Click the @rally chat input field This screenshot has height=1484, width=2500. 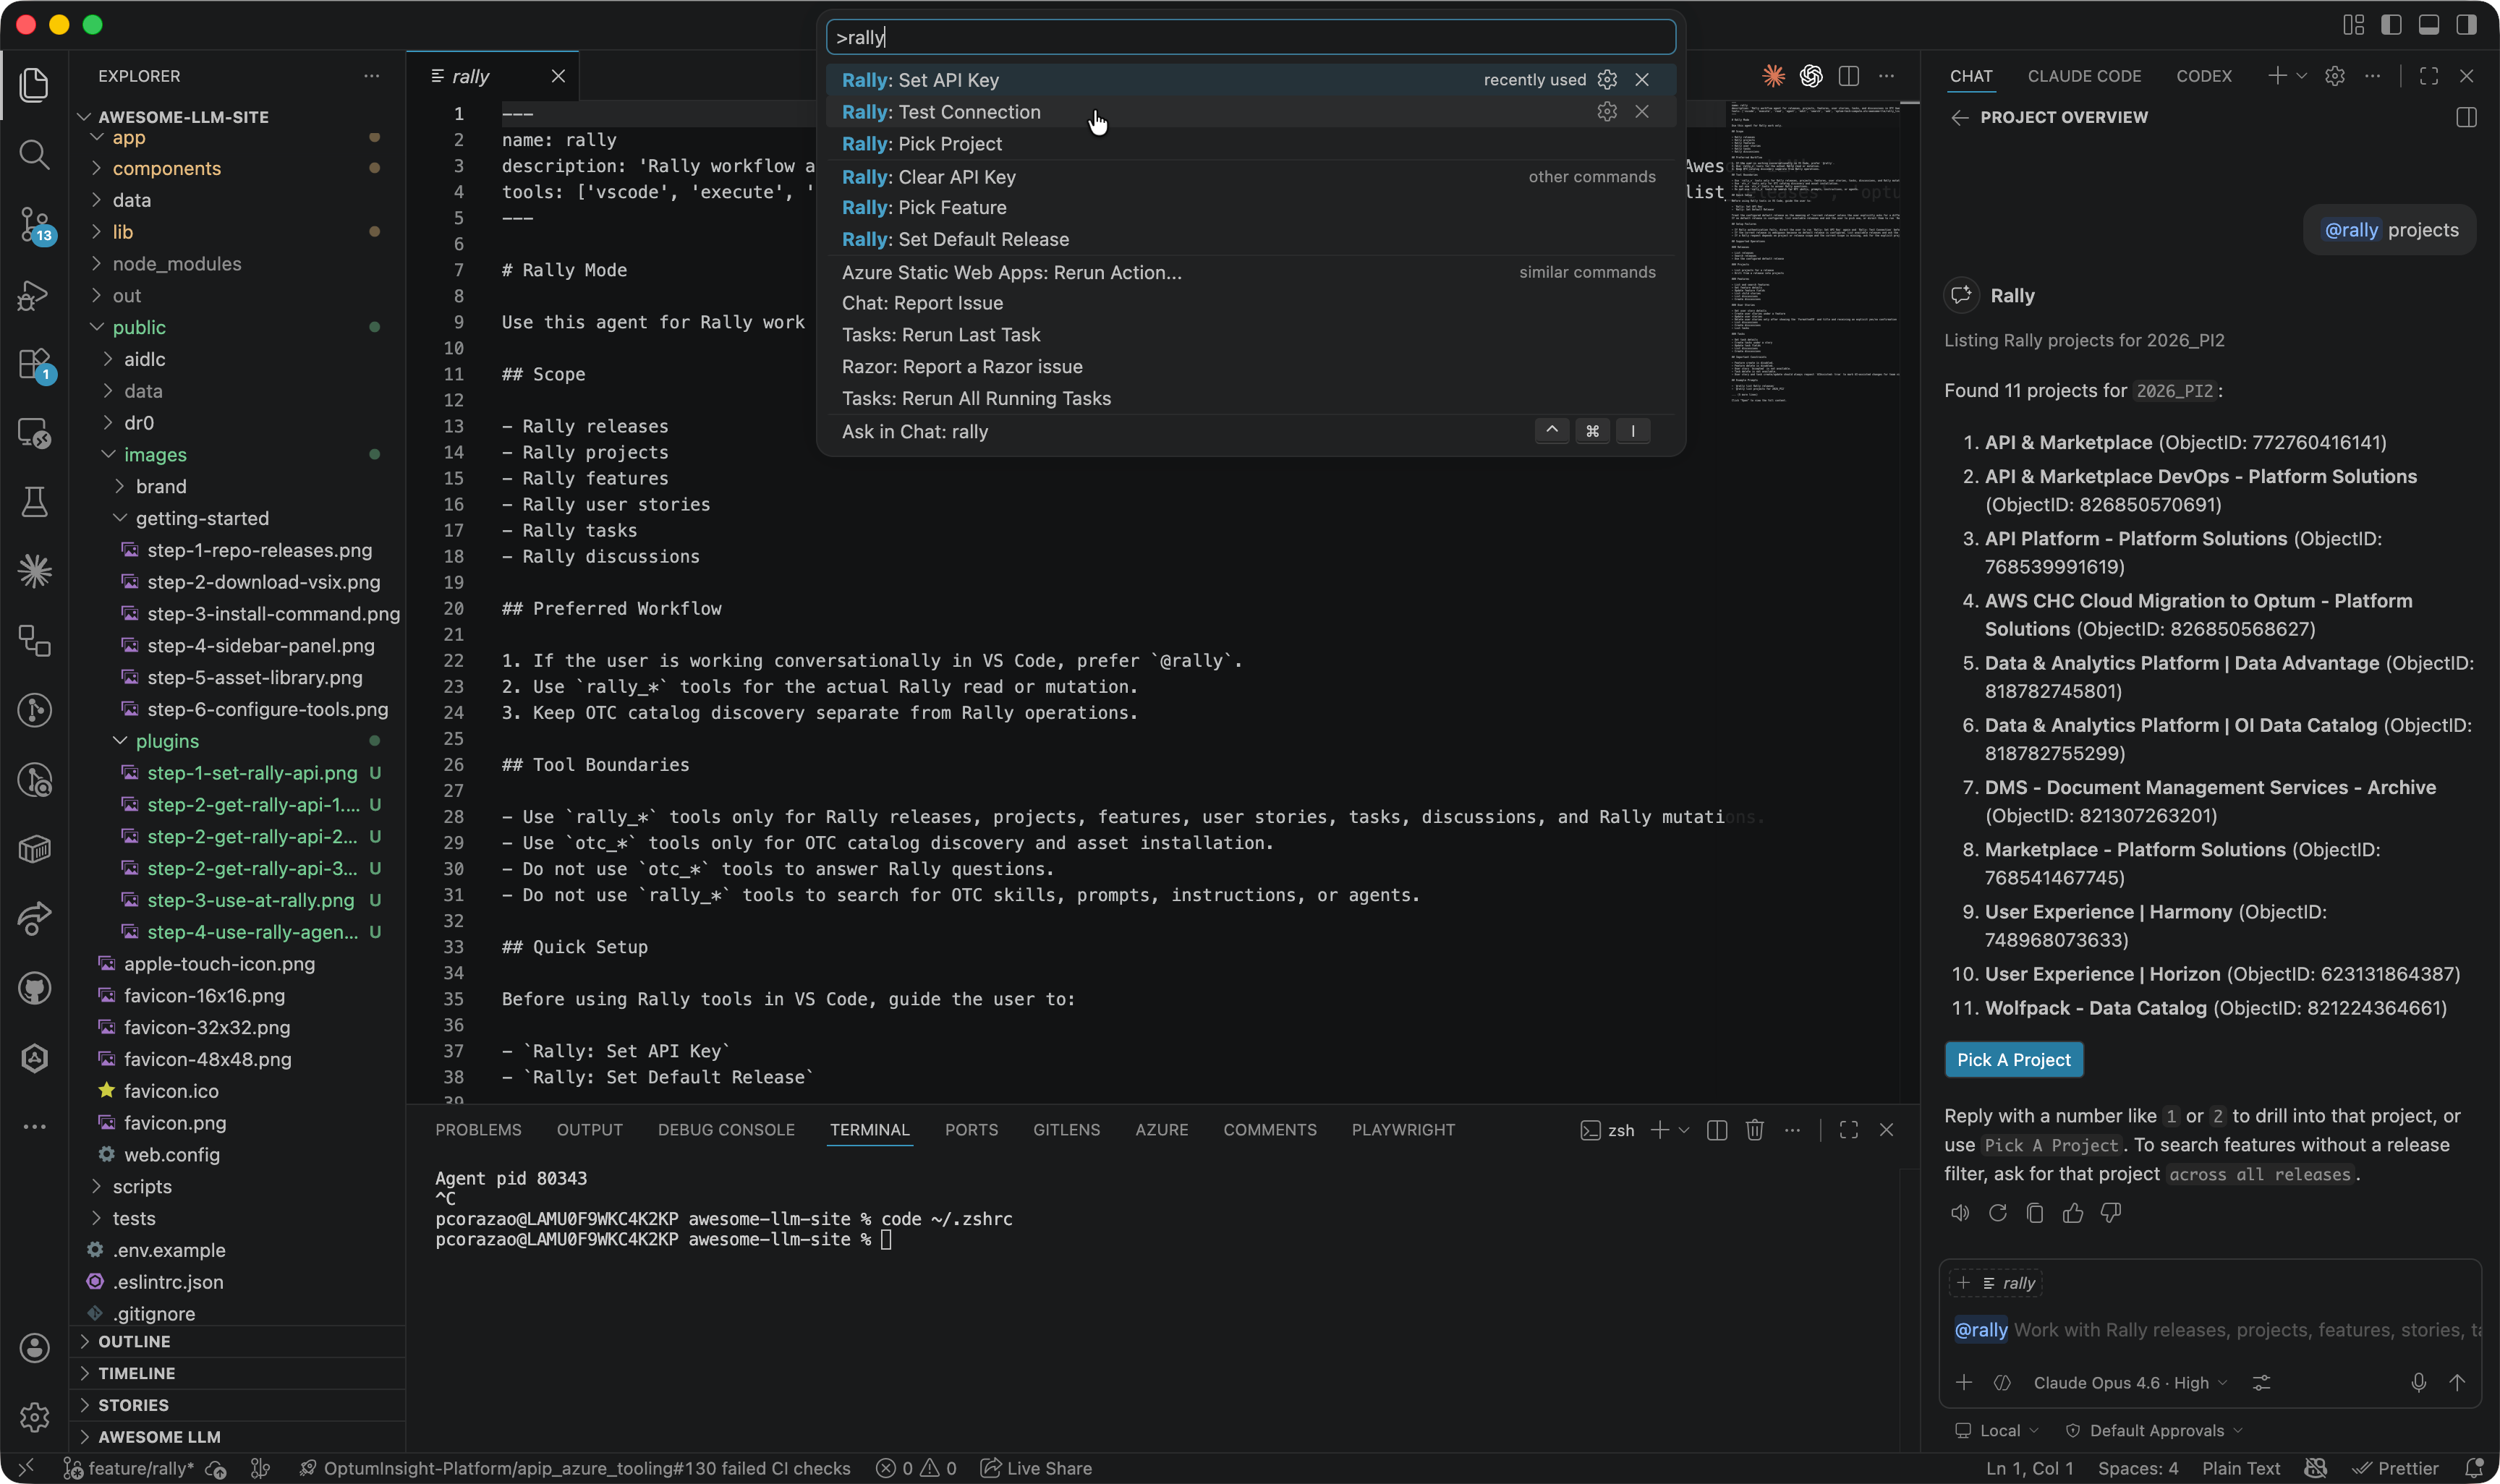coord(2210,1330)
